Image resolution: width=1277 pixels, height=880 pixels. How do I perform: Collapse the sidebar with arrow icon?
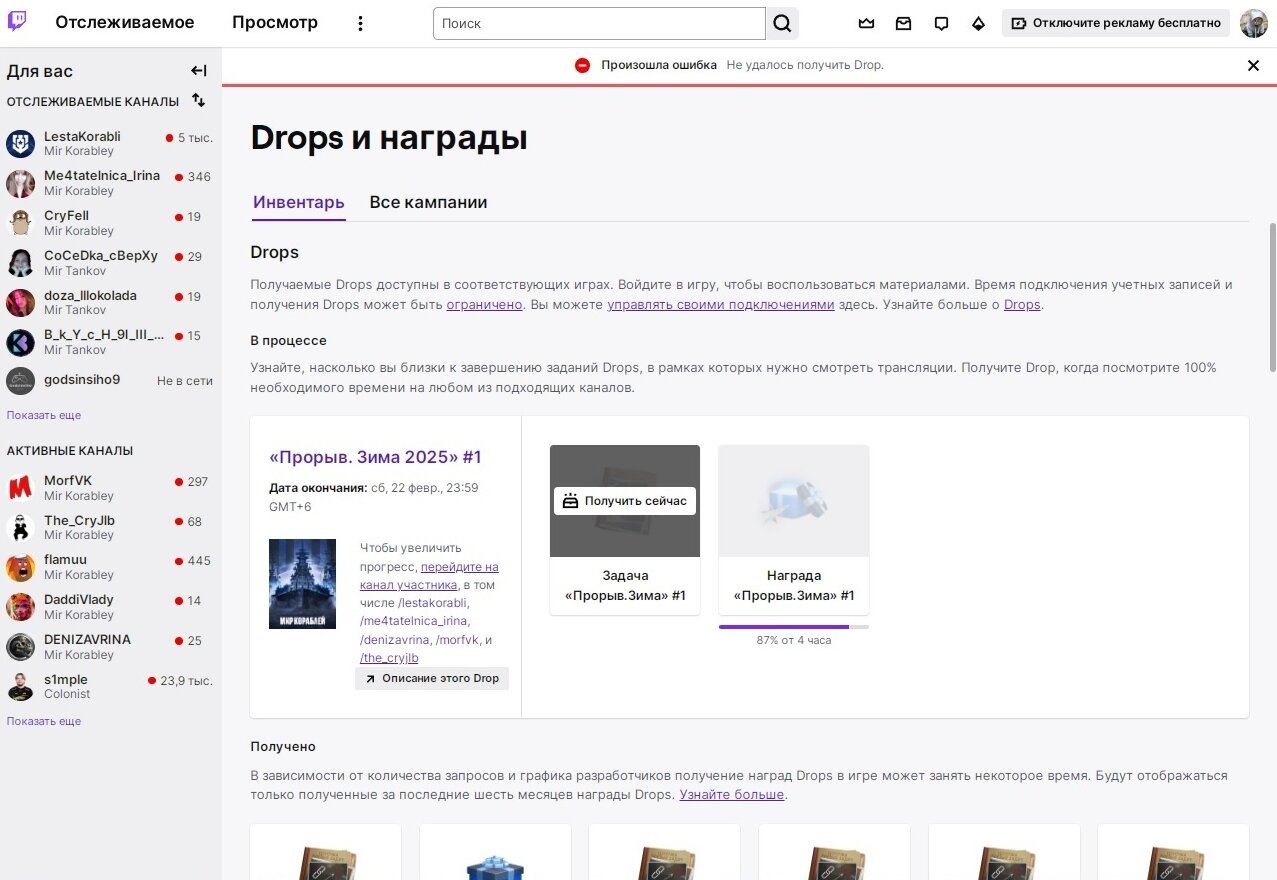click(x=199, y=71)
